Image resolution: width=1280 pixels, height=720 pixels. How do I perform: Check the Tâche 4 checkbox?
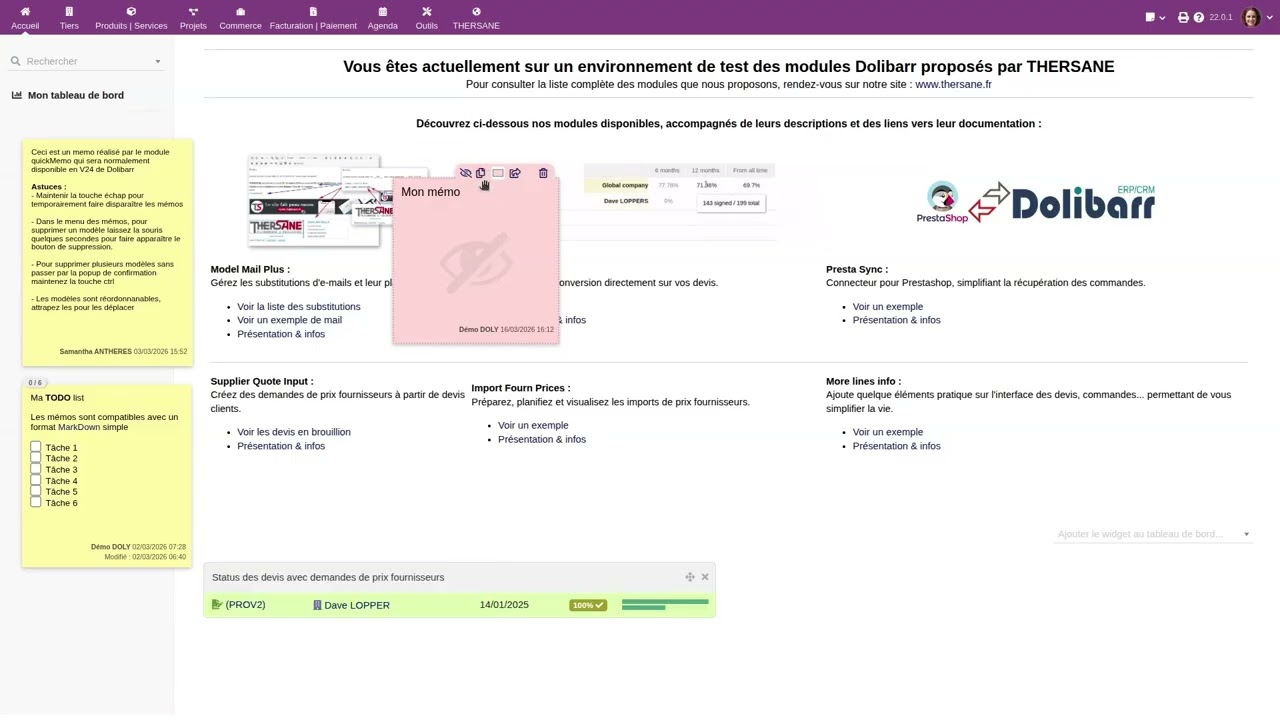[x=36, y=480]
